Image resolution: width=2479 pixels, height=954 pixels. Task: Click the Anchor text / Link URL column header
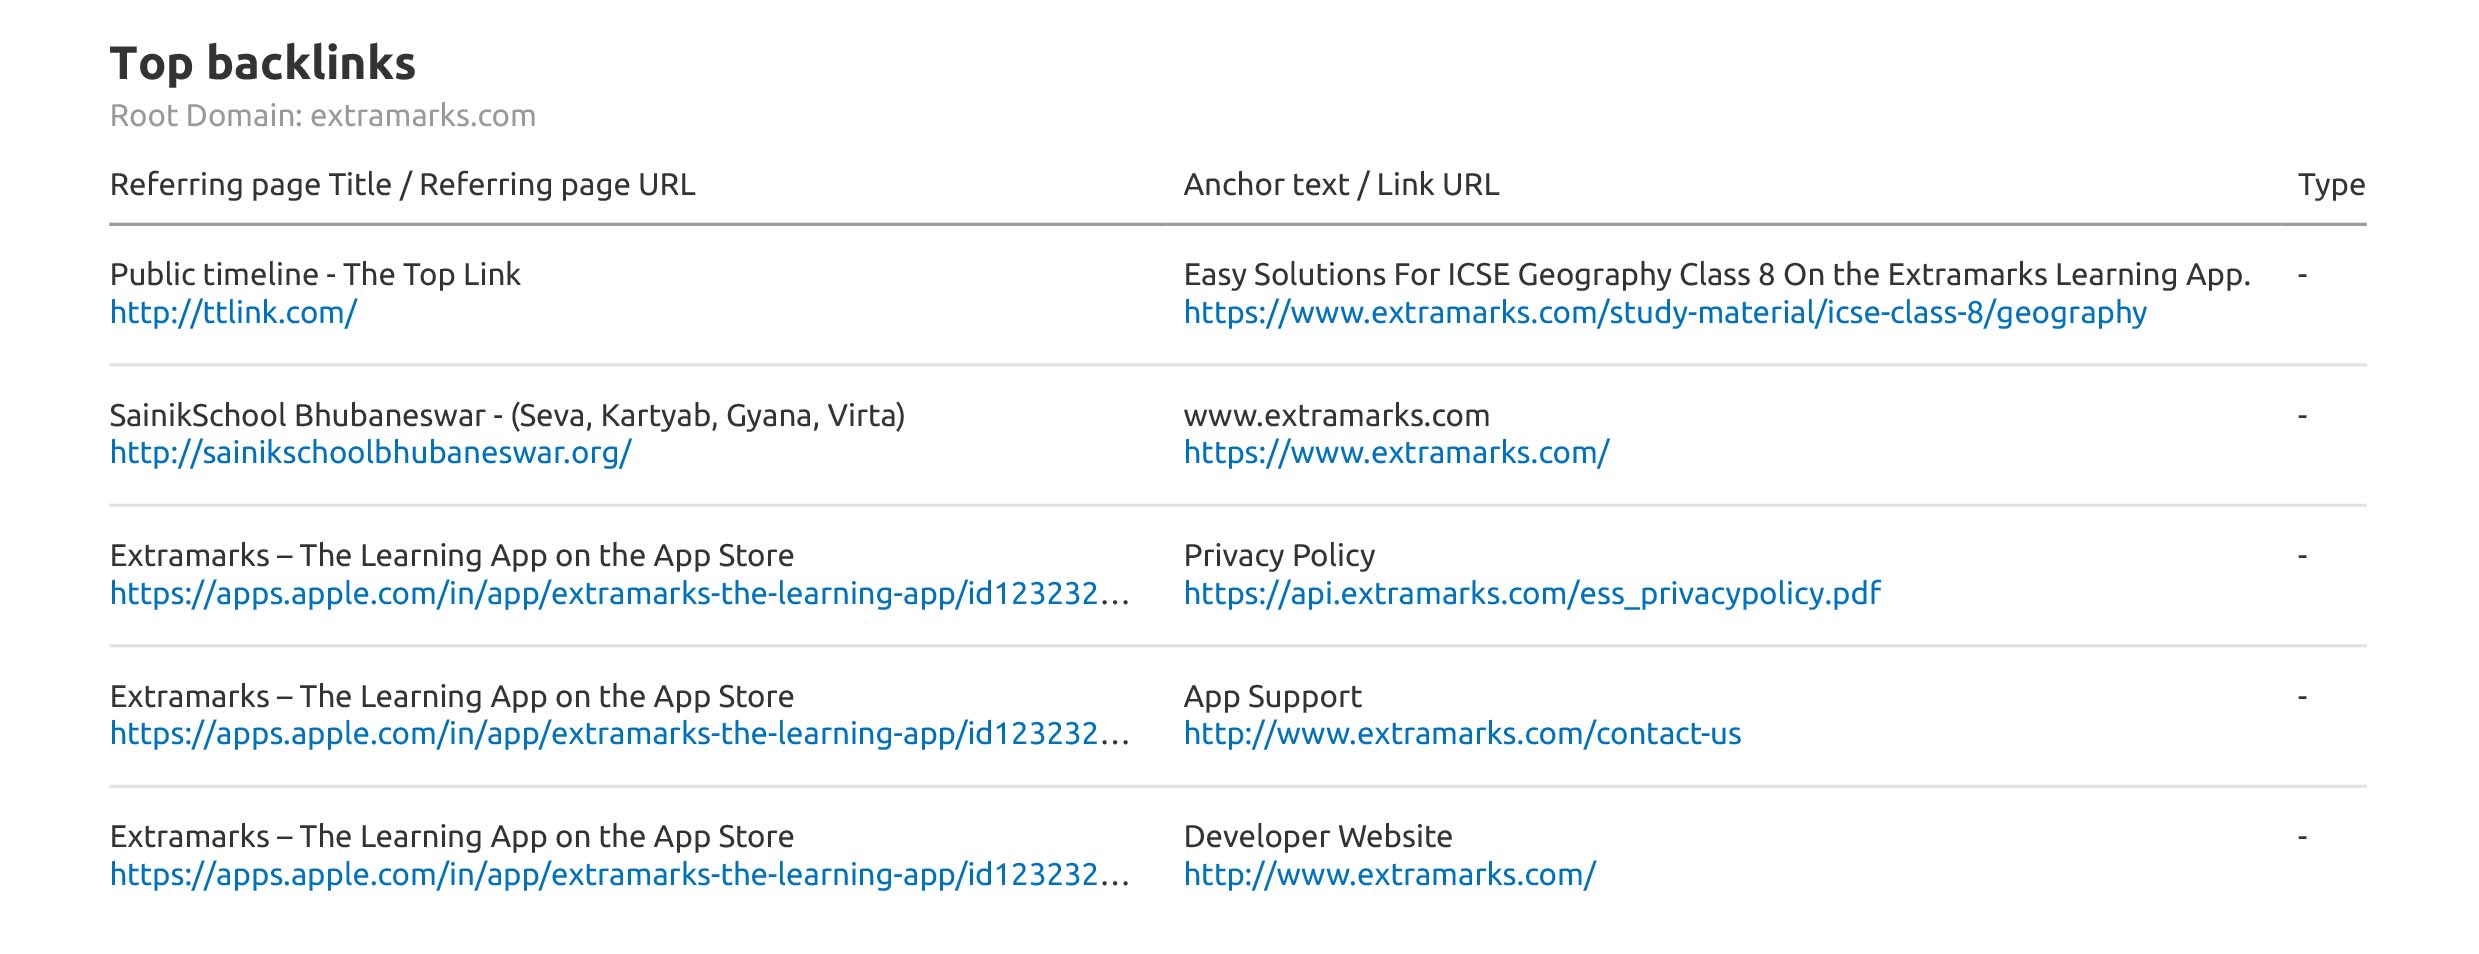1340,185
